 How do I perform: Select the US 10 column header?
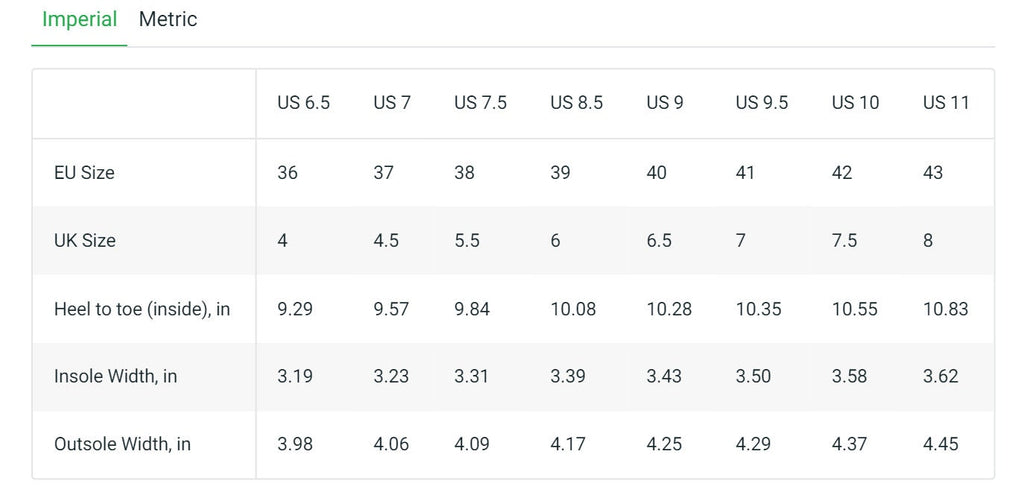click(856, 103)
